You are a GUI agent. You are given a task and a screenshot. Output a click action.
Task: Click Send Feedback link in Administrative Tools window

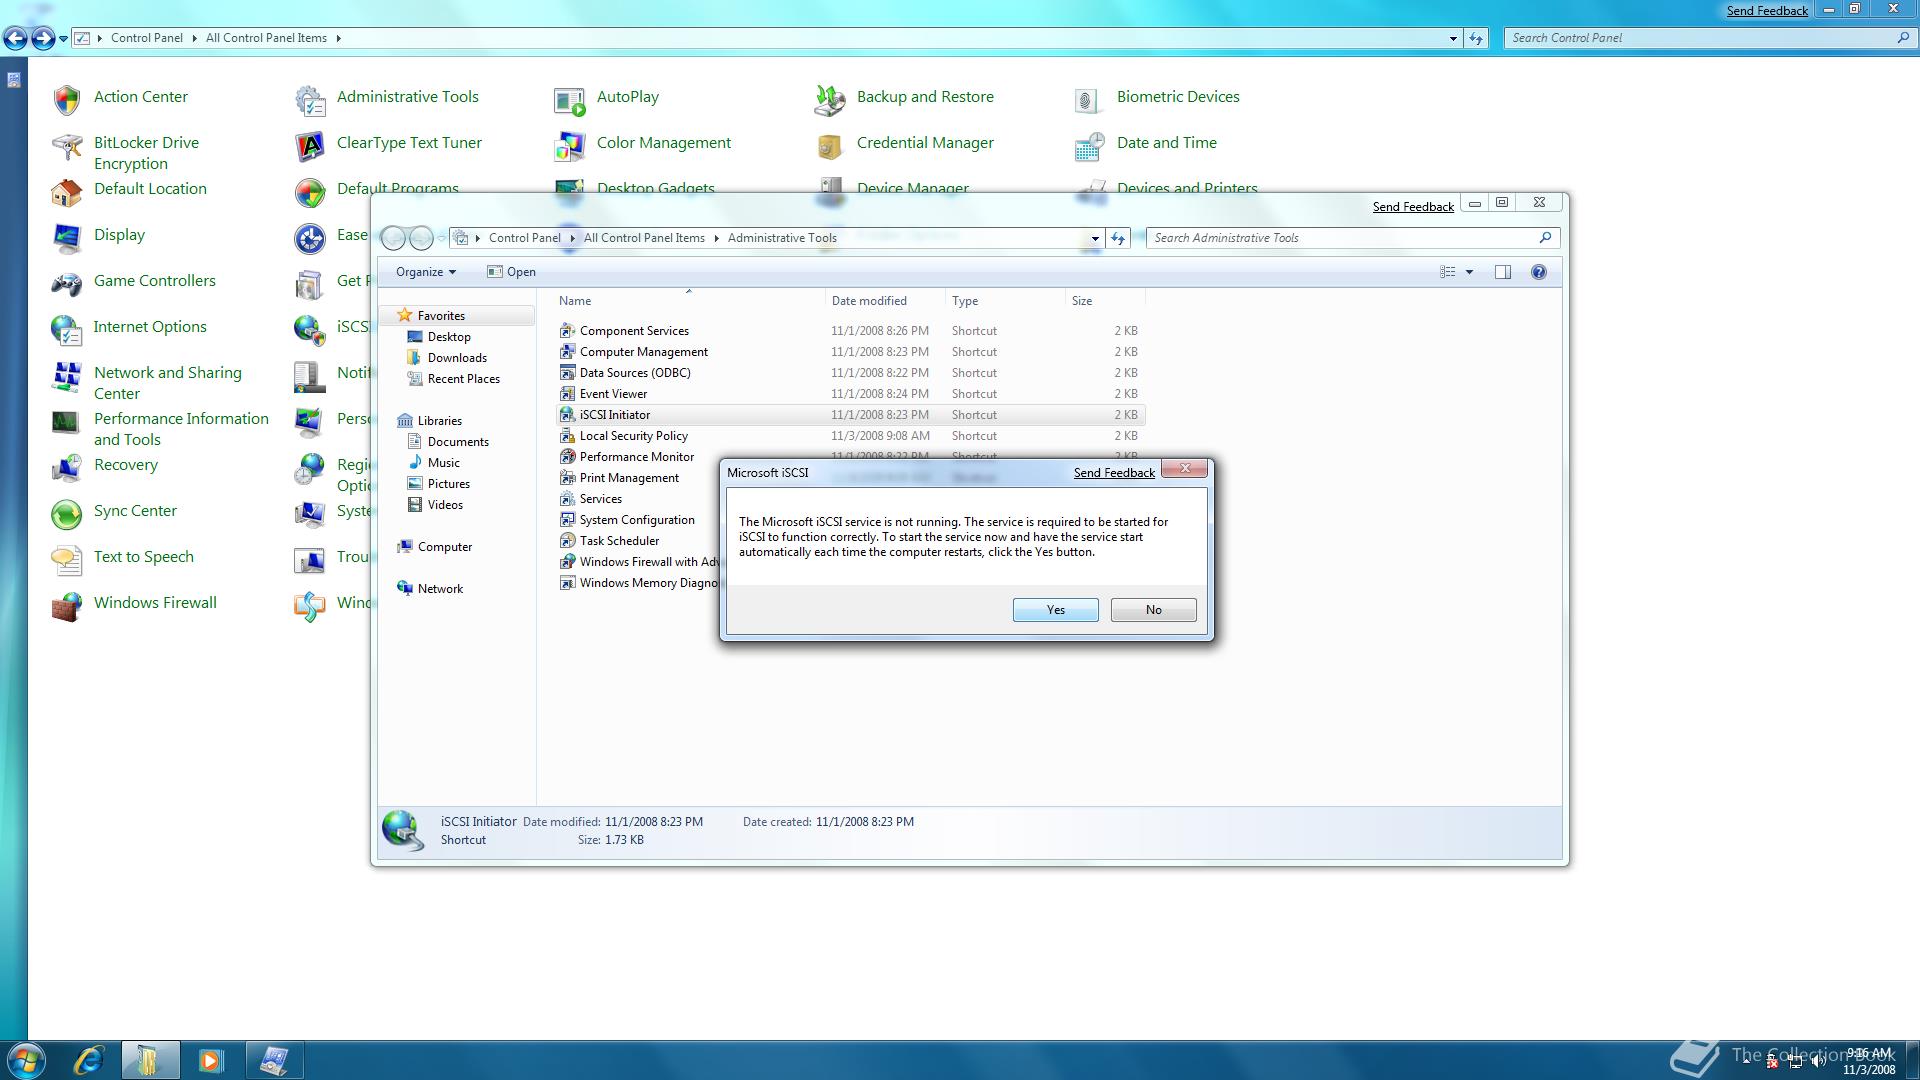1413,207
